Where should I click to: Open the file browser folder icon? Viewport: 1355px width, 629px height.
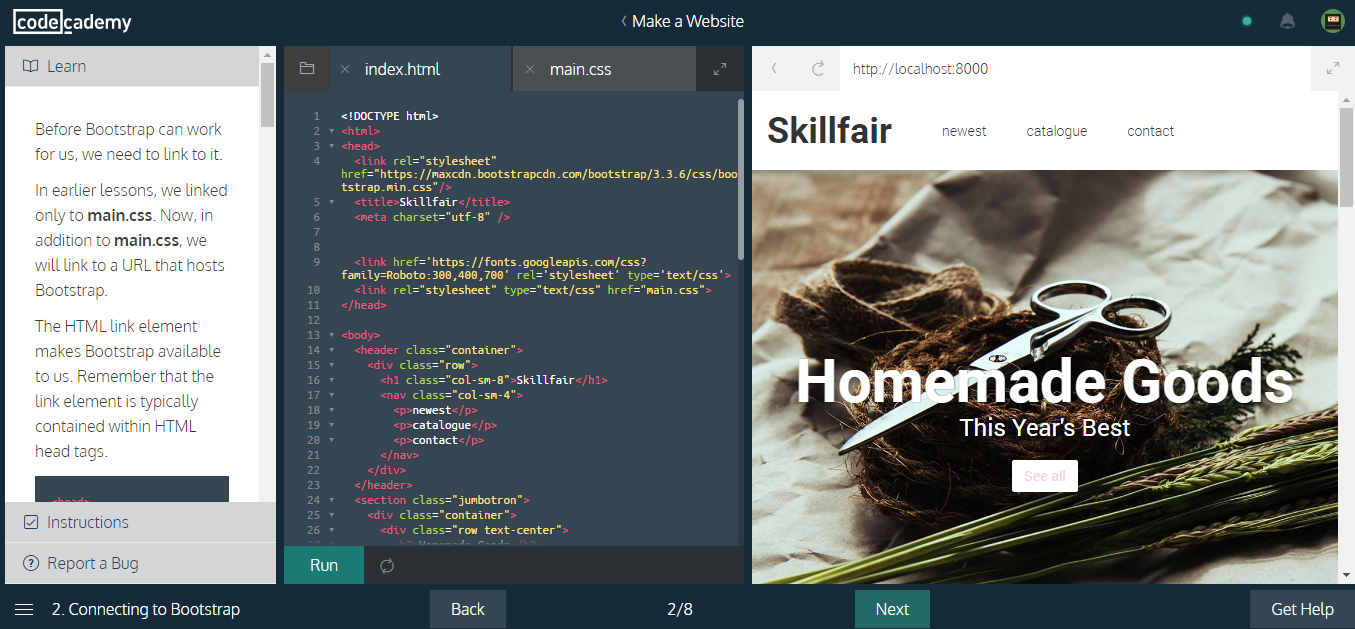coord(307,69)
